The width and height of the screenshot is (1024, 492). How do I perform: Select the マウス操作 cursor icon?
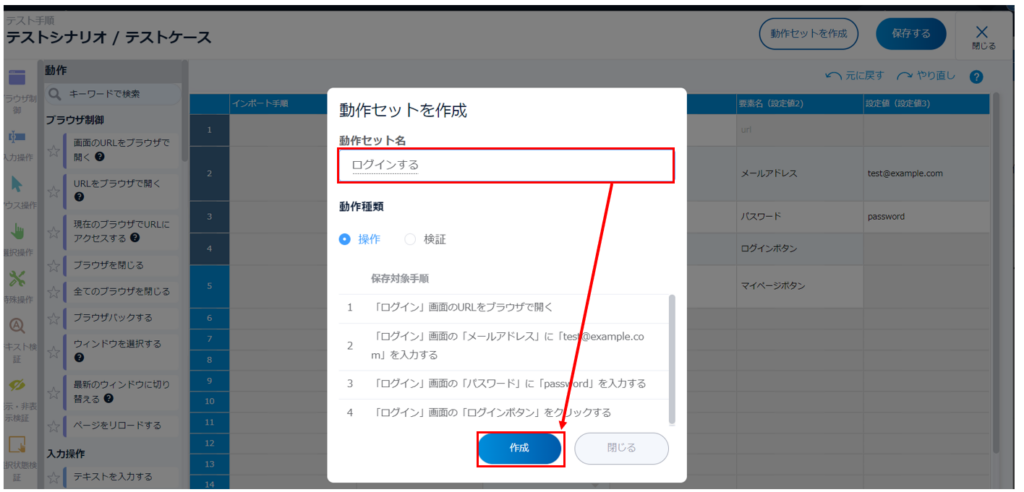click(x=16, y=184)
